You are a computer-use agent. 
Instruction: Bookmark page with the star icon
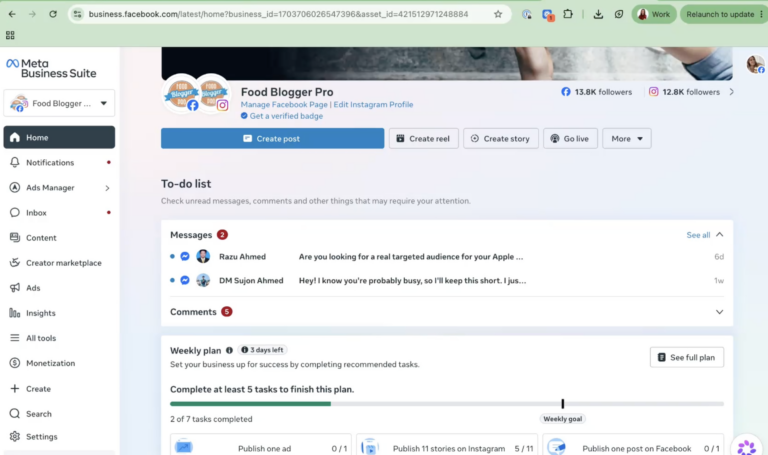pyautogui.click(x=498, y=14)
